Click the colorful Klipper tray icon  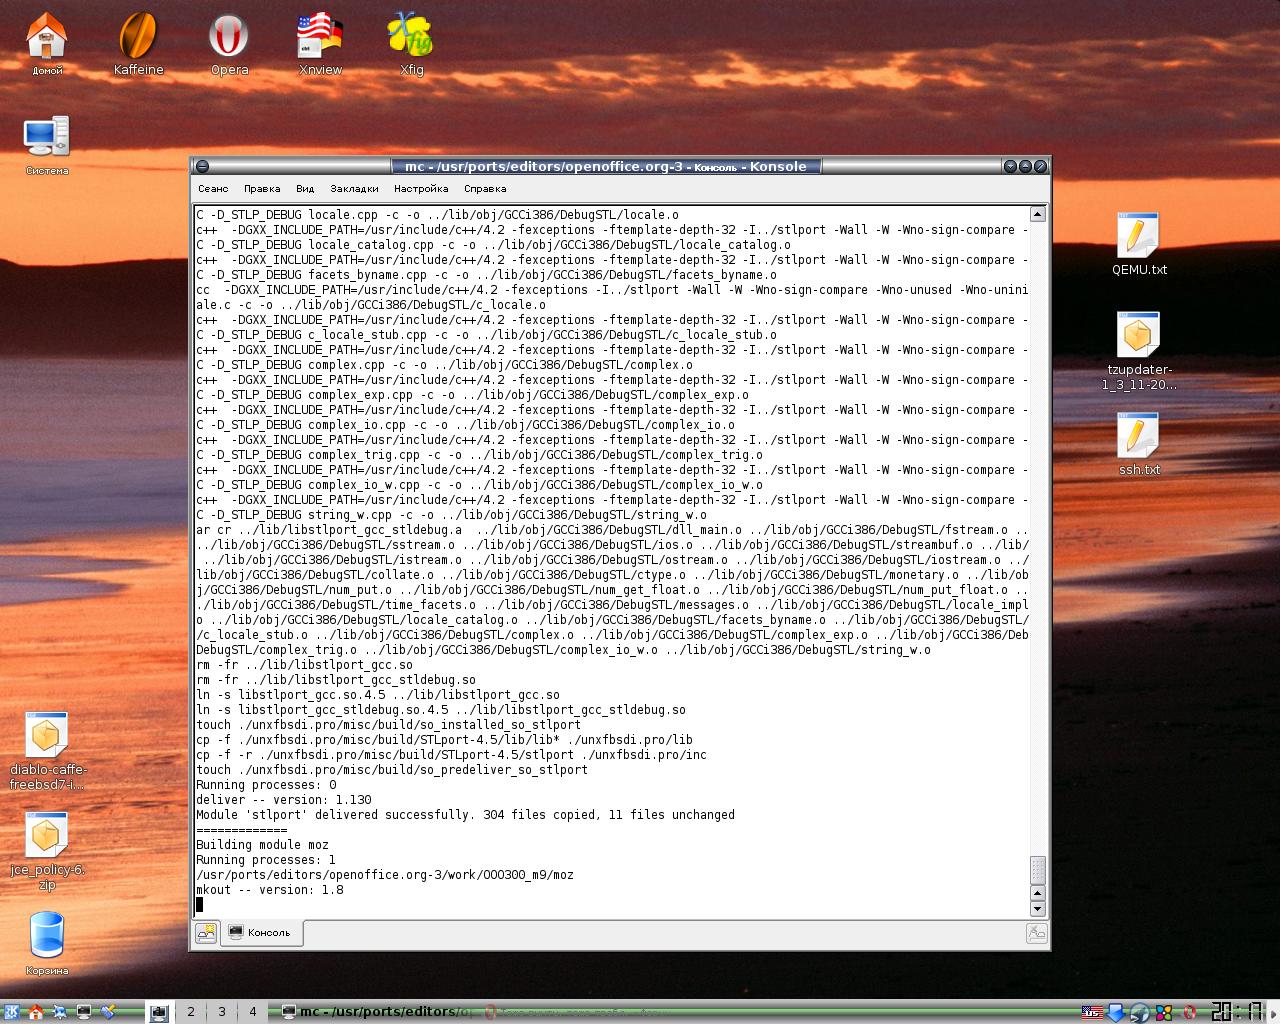[1164, 1012]
